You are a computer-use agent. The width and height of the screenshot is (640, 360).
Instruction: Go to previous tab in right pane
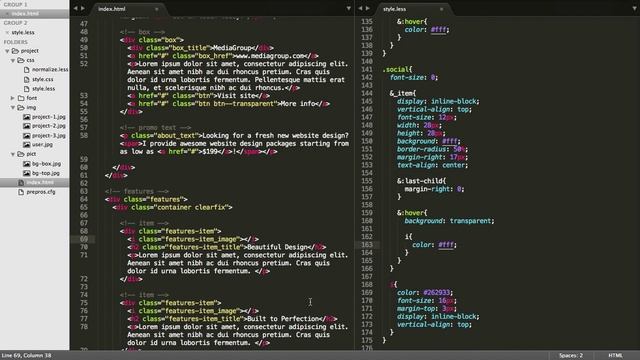(360, 8)
